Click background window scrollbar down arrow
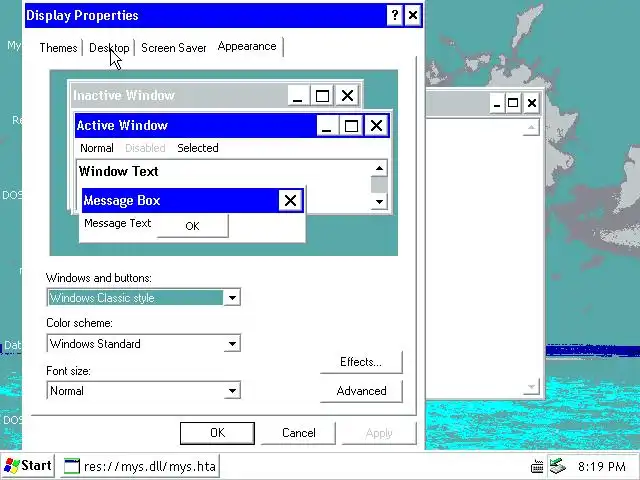640x480 pixels. point(531,387)
